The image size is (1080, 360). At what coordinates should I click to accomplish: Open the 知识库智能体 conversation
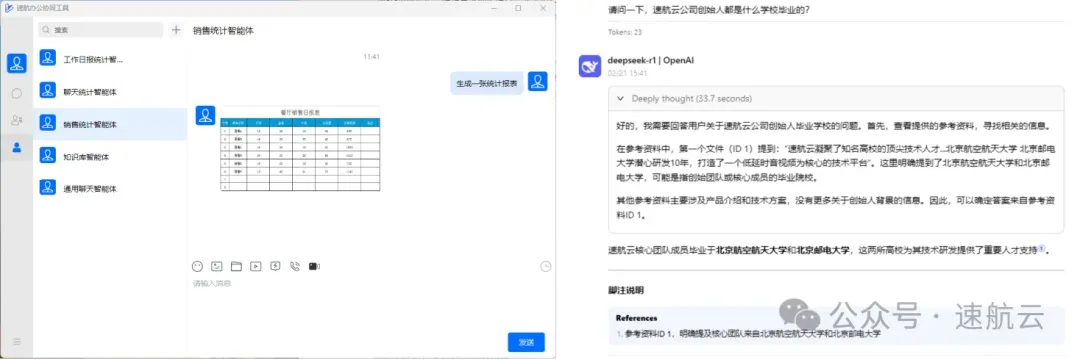point(110,156)
